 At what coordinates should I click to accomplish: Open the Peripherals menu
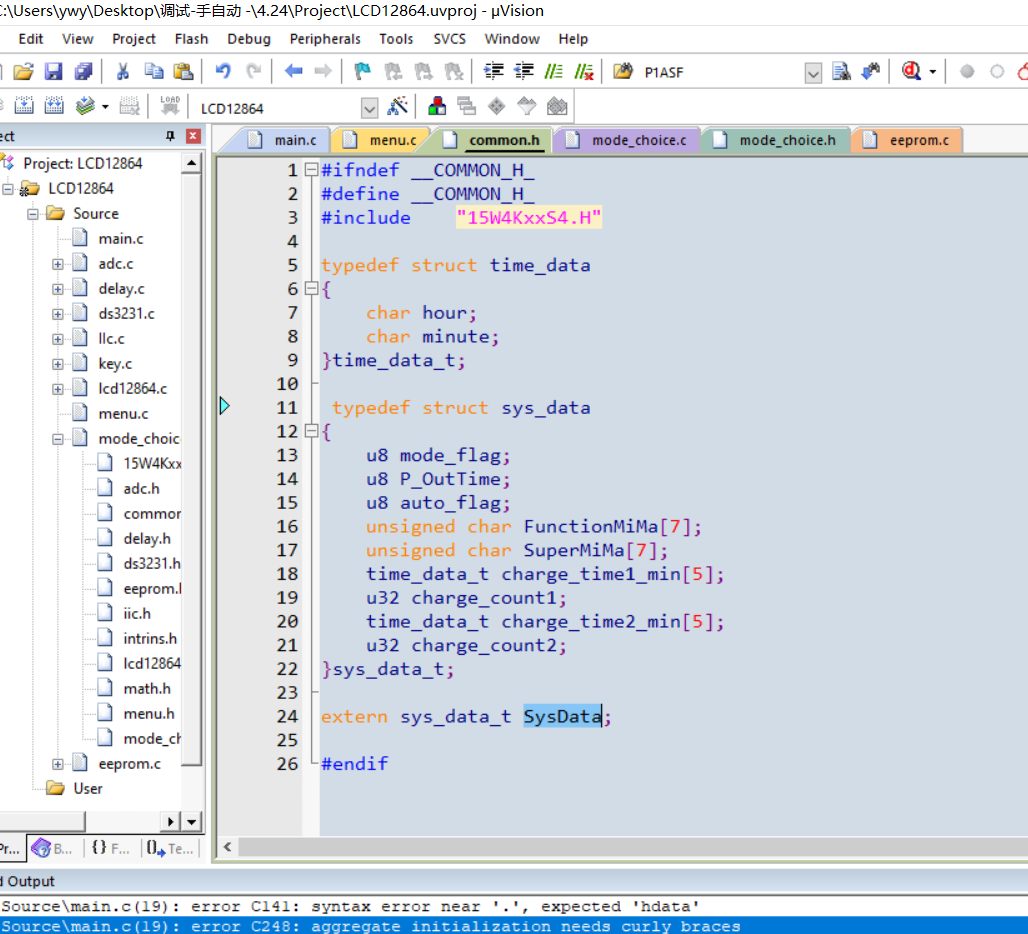click(x=325, y=39)
